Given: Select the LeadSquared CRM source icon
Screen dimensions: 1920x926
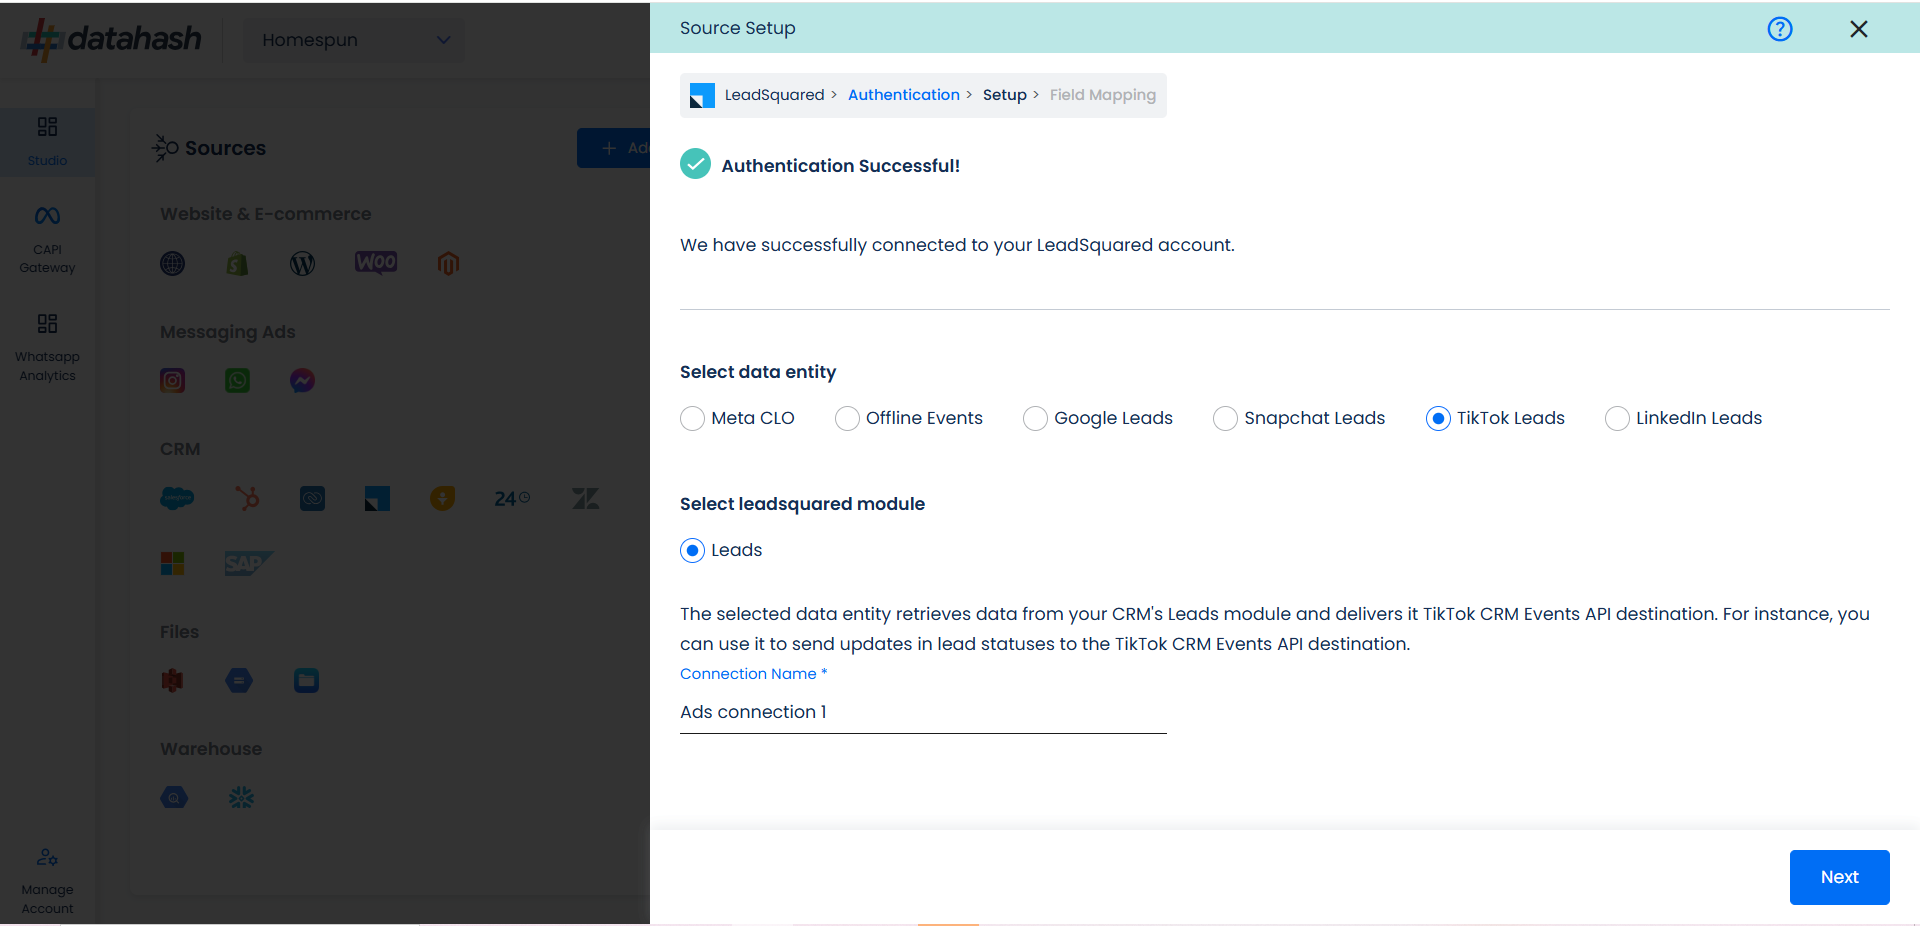Looking at the screenshot, I should (377, 498).
